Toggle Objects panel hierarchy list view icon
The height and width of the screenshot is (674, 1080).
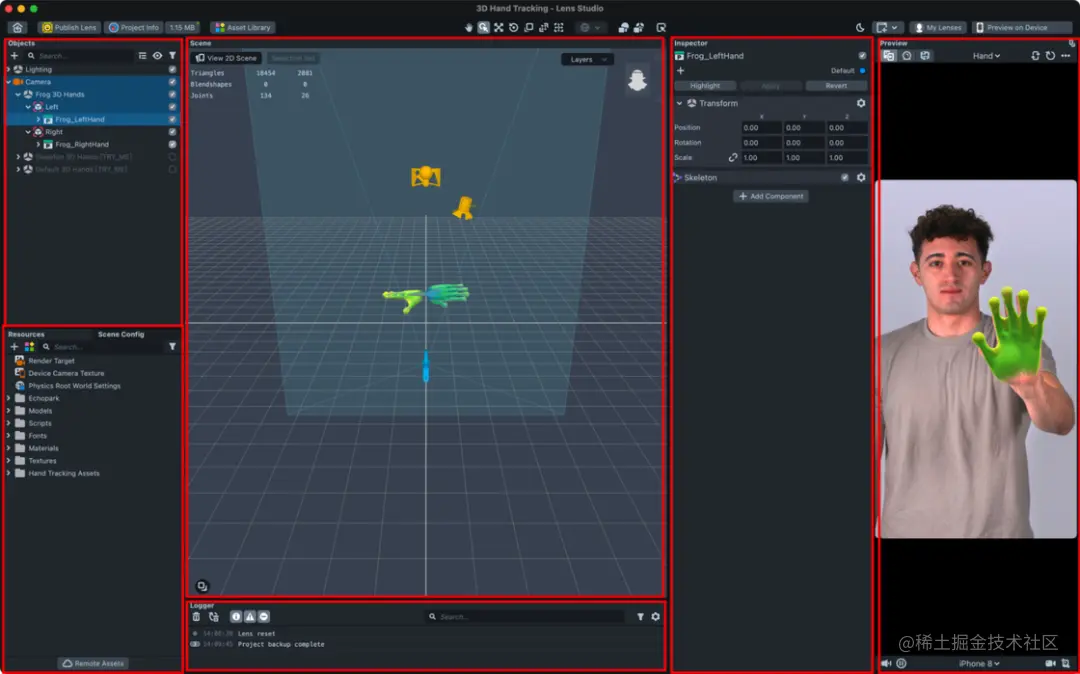(x=143, y=56)
